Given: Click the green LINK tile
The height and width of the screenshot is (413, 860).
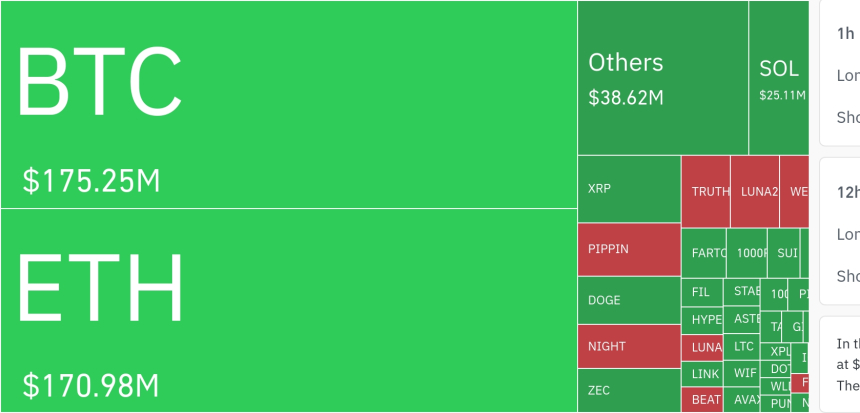Looking at the screenshot, I should [x=704, y=374].
